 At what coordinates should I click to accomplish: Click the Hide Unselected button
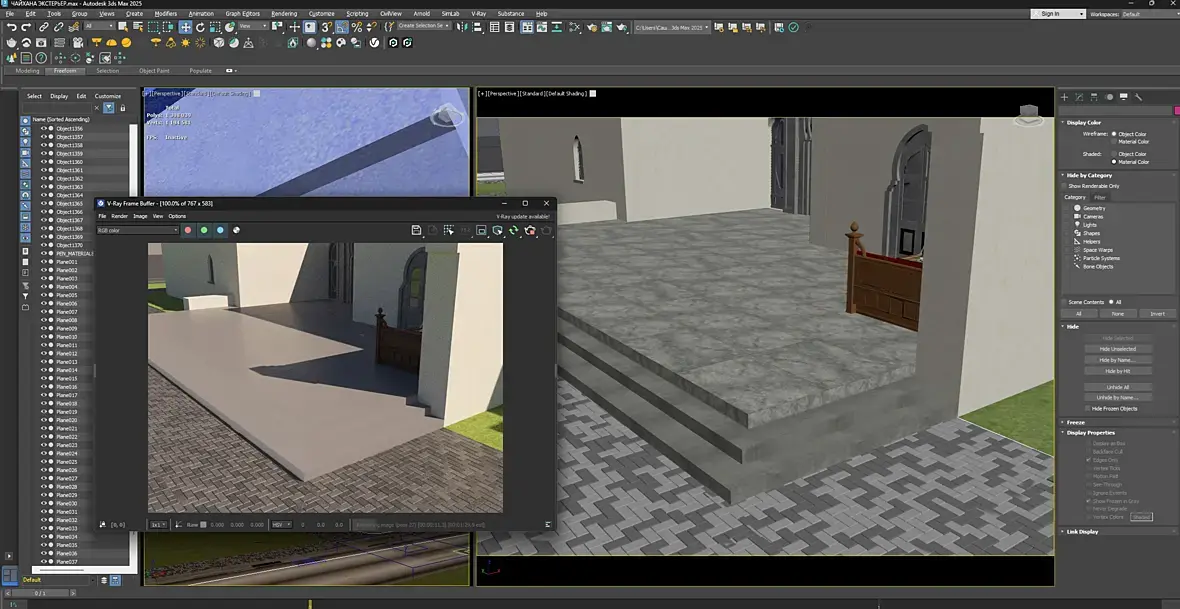pyautogui.click(x=1118, y=349)
